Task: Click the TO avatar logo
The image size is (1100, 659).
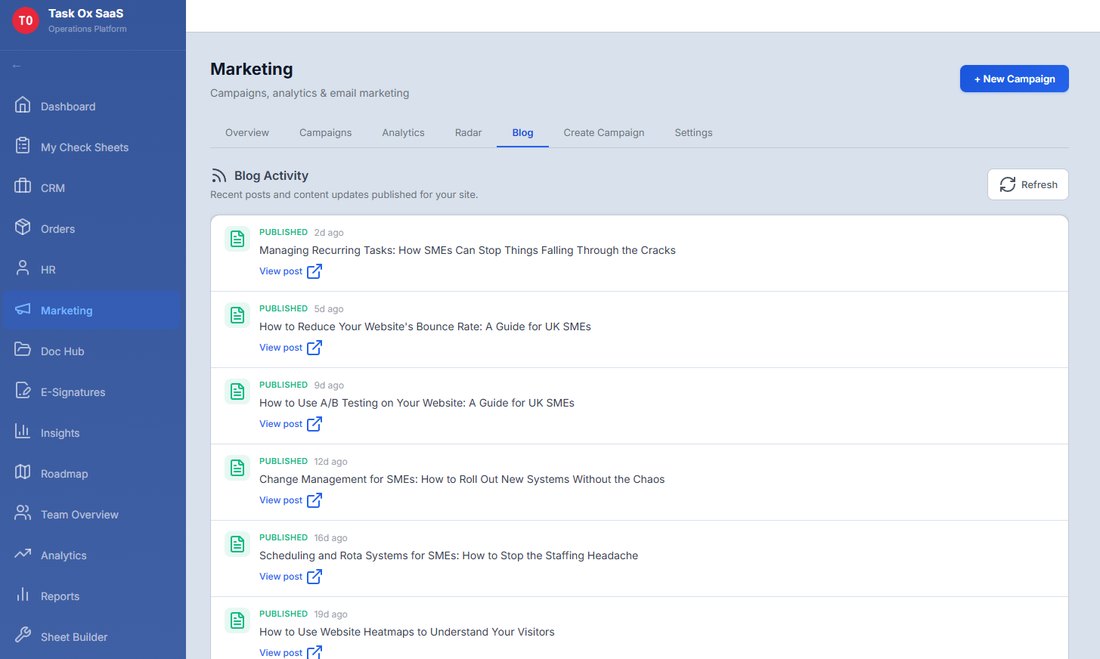Action: [25, 20]
